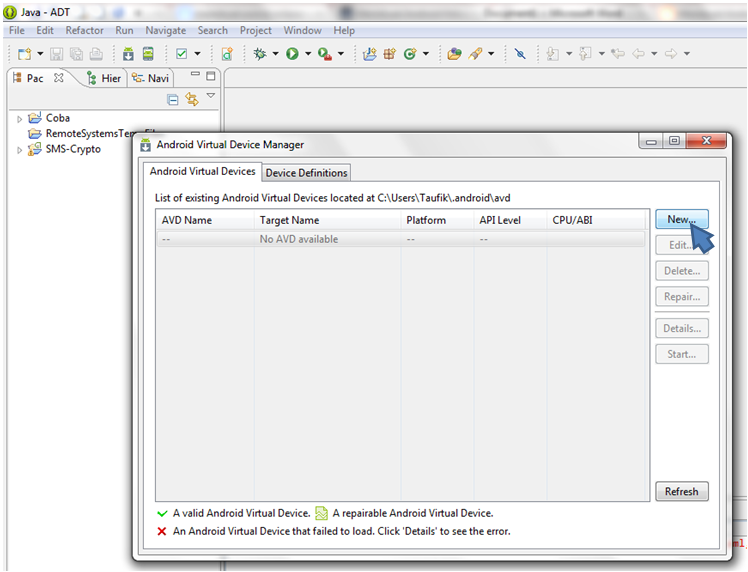This screenshot has width=748, height=572.
Task: Click the Open Type folder icon
Action: point(454,54)
